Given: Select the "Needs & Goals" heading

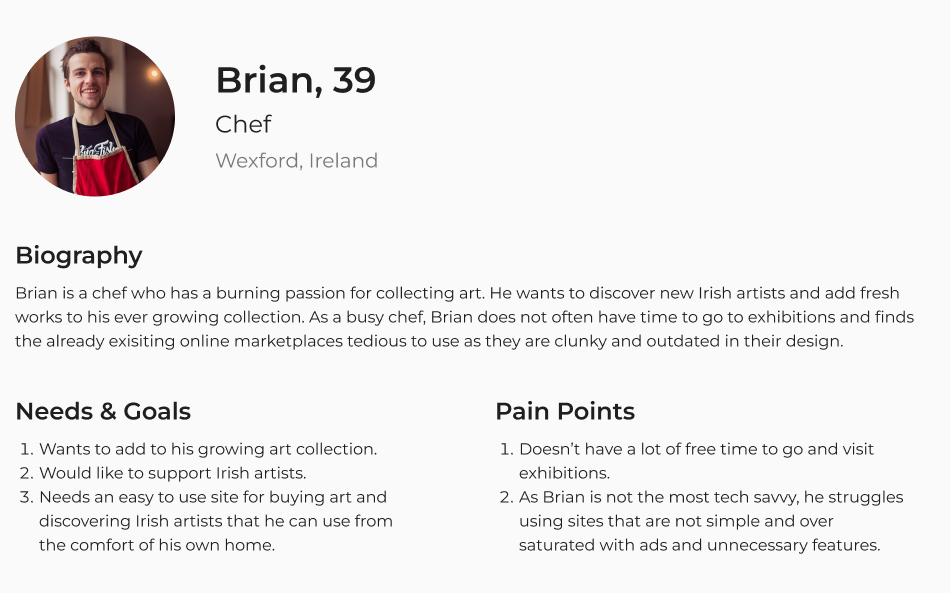Looking at the screenshot, I should tap(103, 412).
